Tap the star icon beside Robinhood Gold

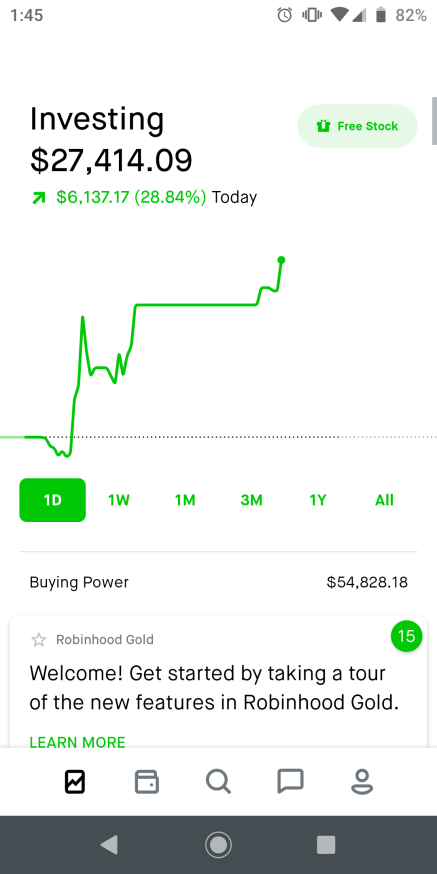(x=38, y=639)
